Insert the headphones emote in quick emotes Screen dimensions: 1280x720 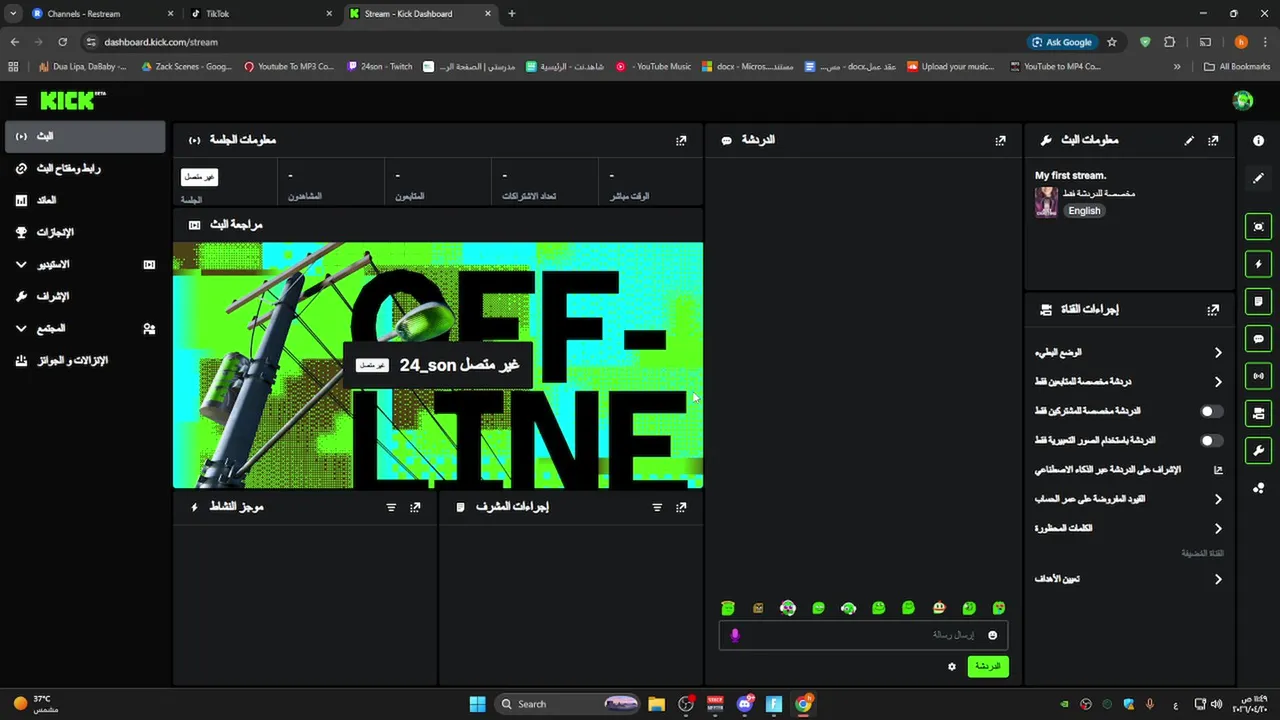point(848,608)
